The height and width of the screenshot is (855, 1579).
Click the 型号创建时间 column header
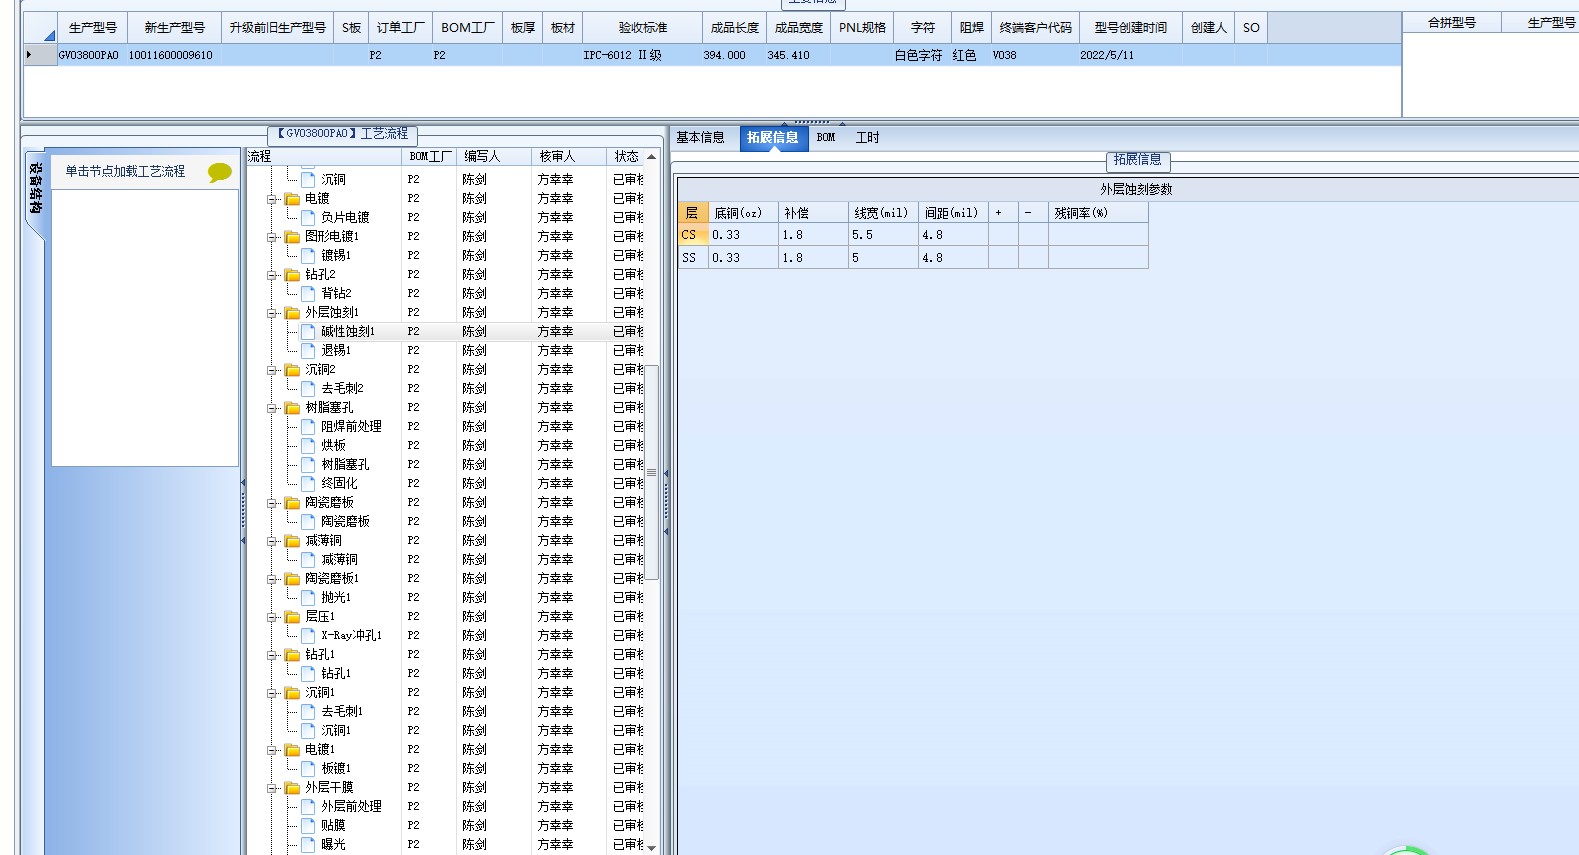pyautogui.click(x=1130, y=28)
